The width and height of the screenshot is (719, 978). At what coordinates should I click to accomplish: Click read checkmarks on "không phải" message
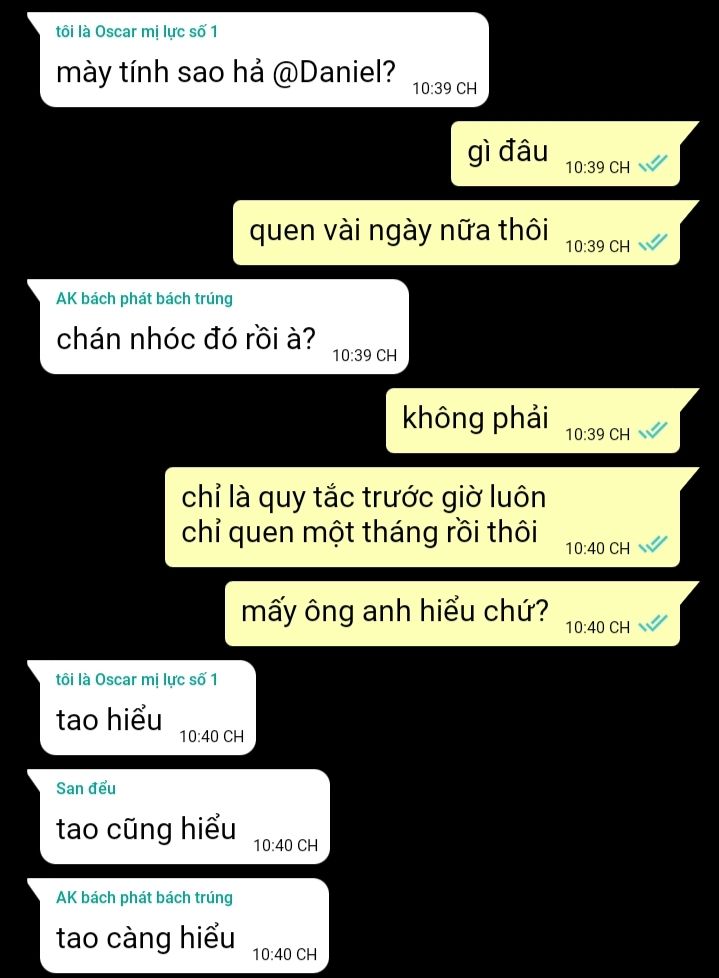coord(653,430)
